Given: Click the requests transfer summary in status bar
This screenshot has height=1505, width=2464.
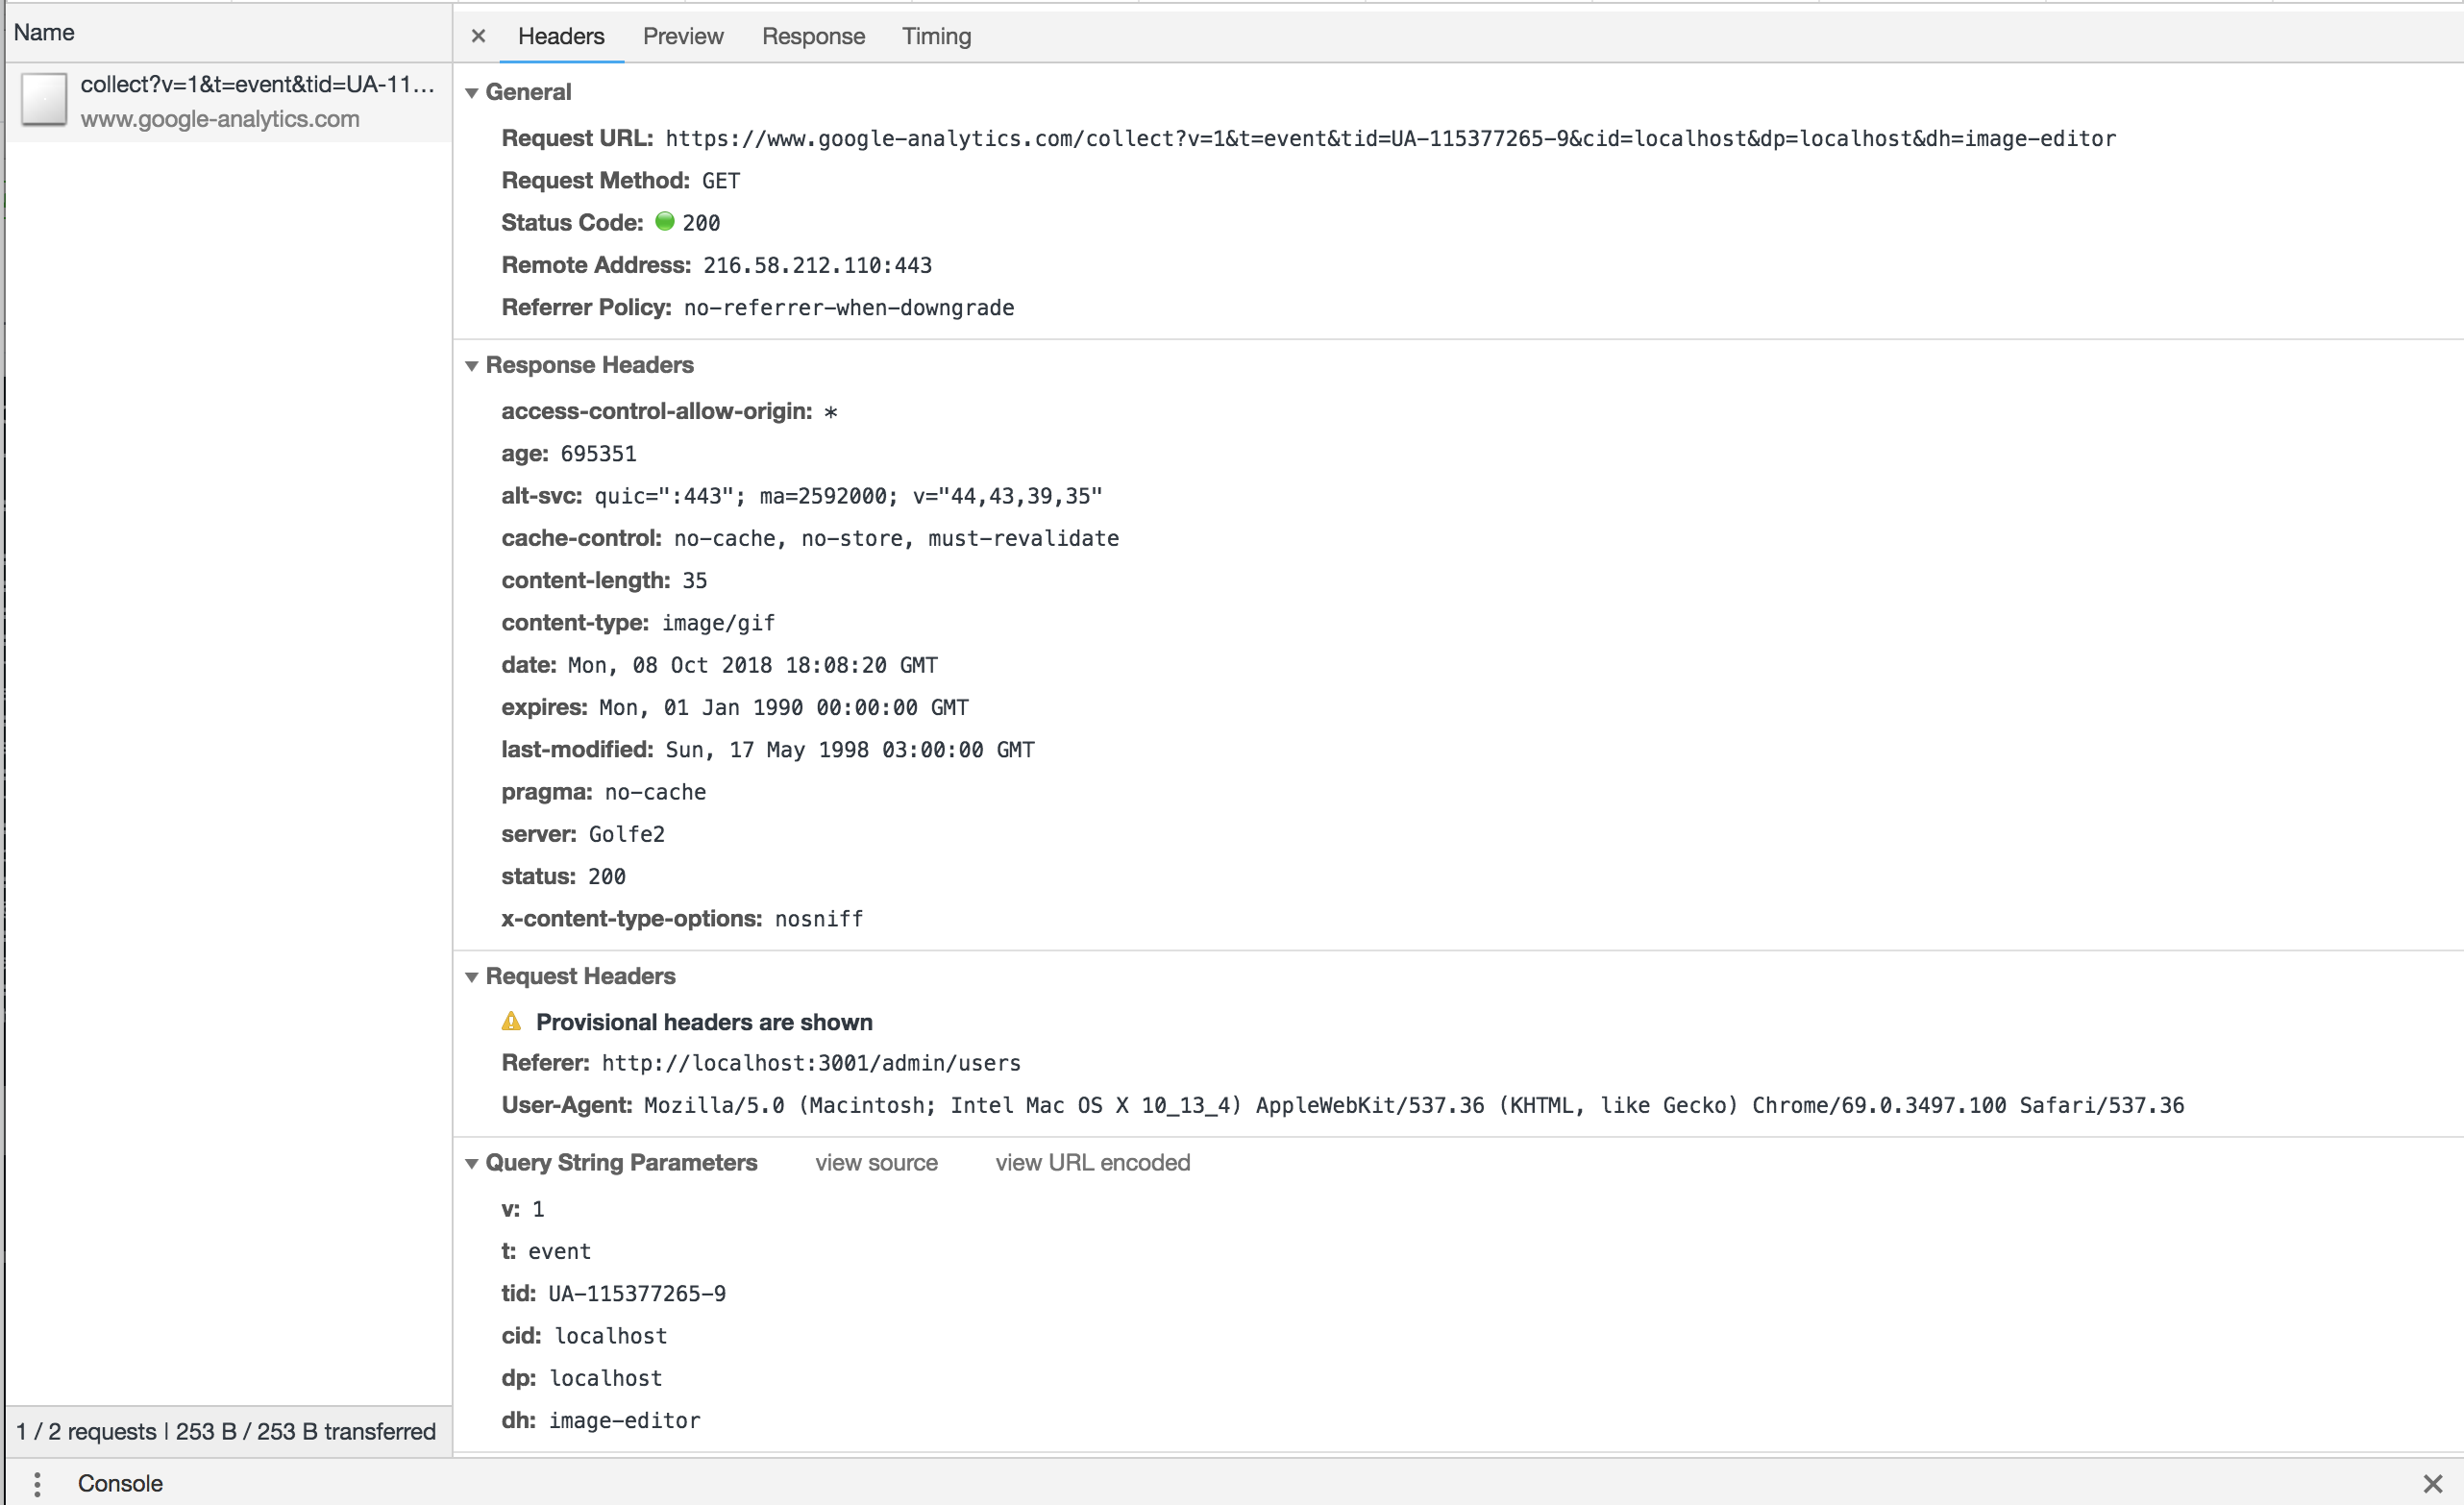Looking at the screenshot, I should pos(226,1431).
